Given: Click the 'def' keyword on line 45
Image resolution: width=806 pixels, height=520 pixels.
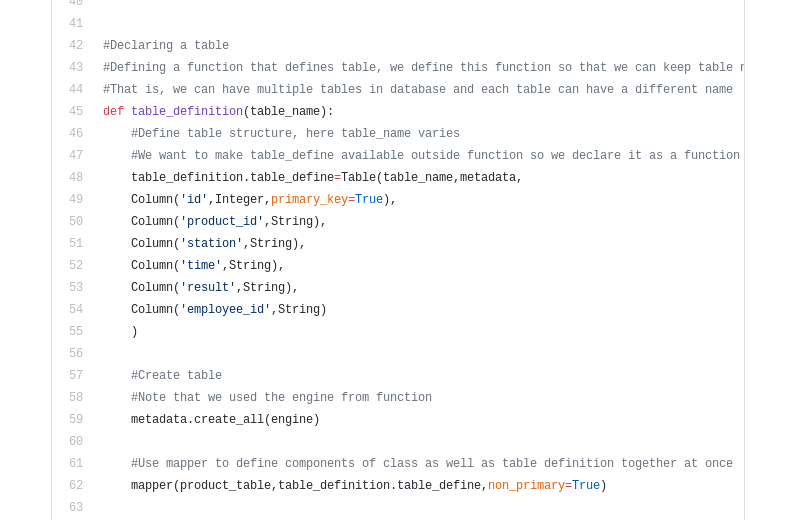Looking at the screenshot, I should 114,111.
